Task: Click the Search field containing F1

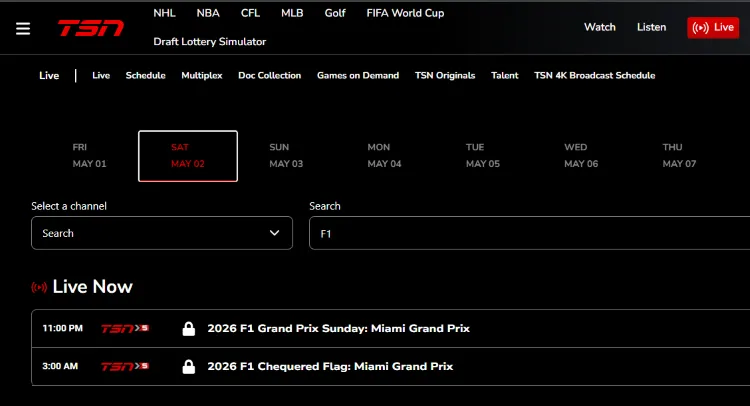Action: [530, 233]
